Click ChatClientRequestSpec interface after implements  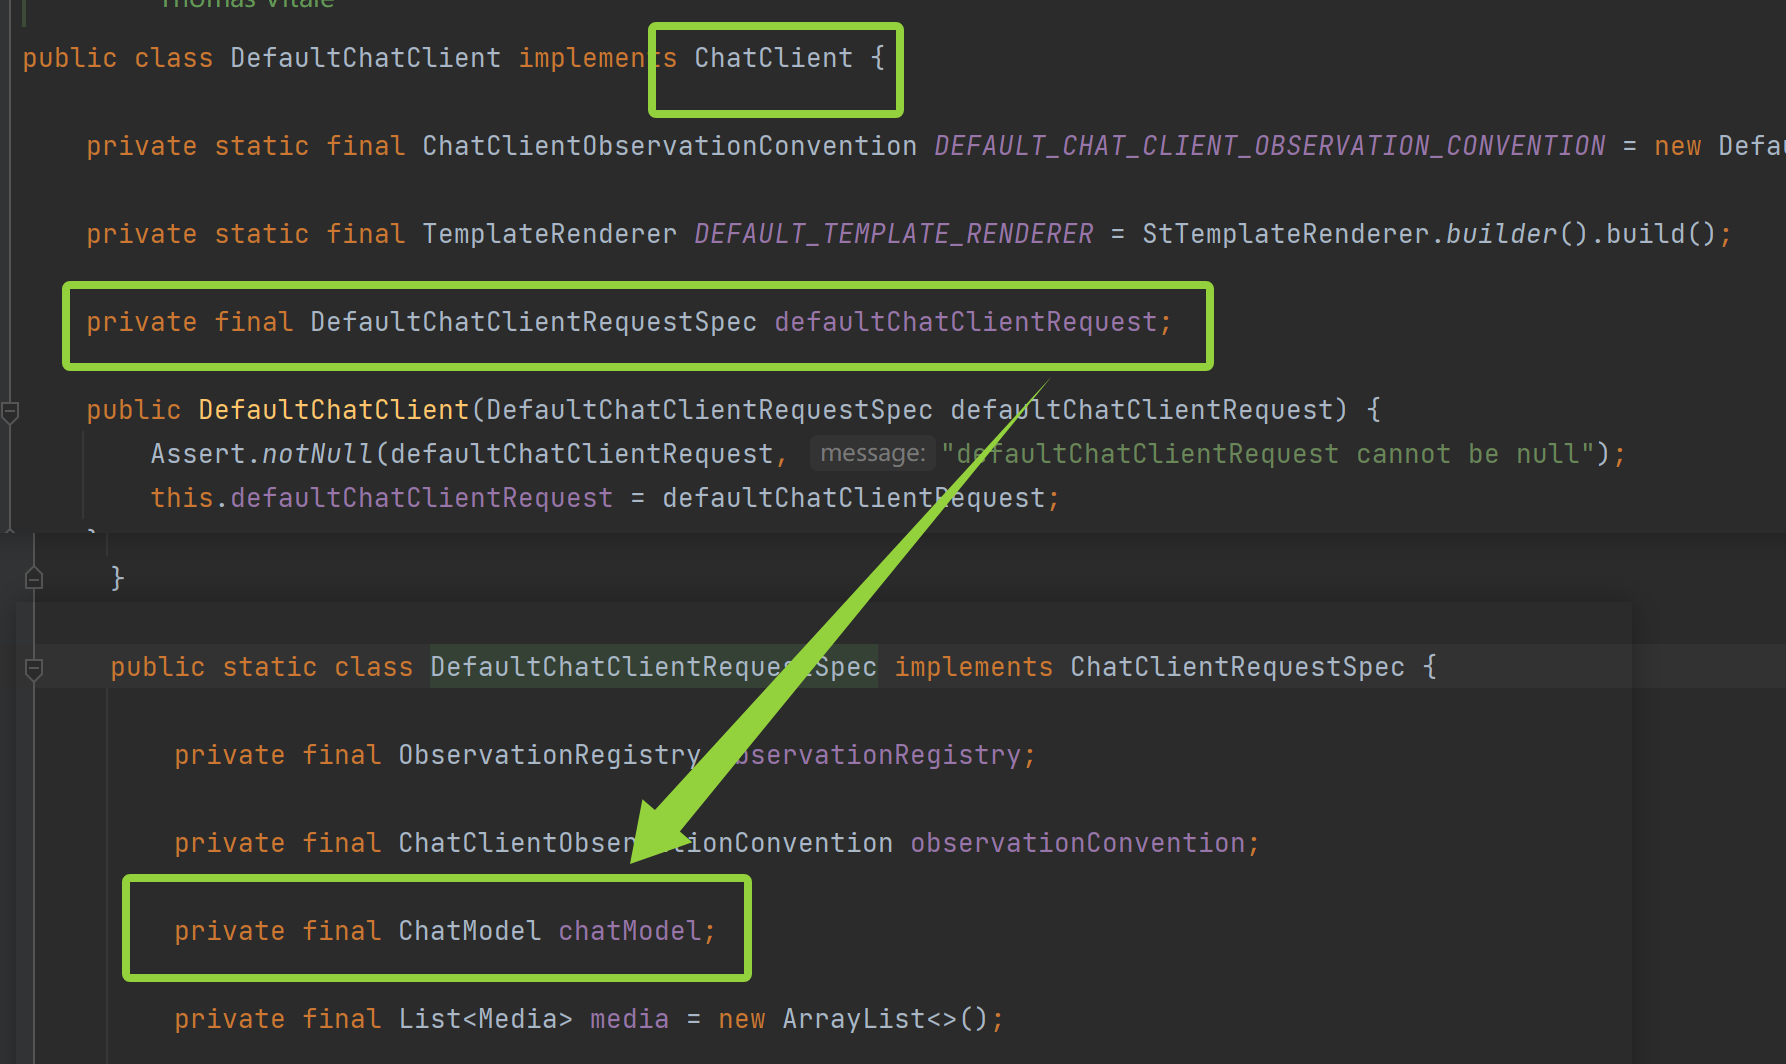pyautogui.click(x=1237, y=667)
